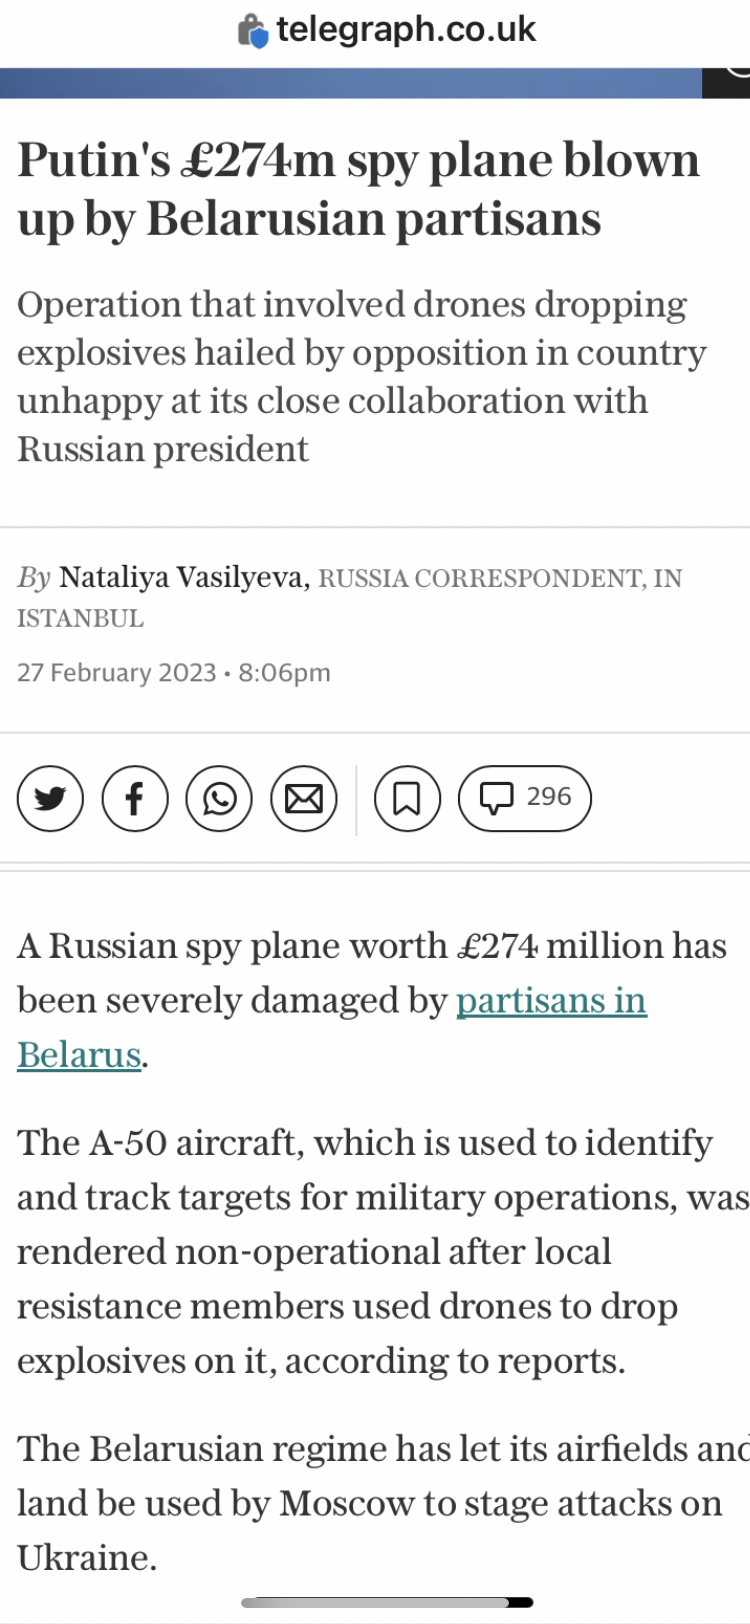This screenshot has width=750, height=1624.
Task: Tap the article headline about spy plane
Action: (x=358, y=189)
